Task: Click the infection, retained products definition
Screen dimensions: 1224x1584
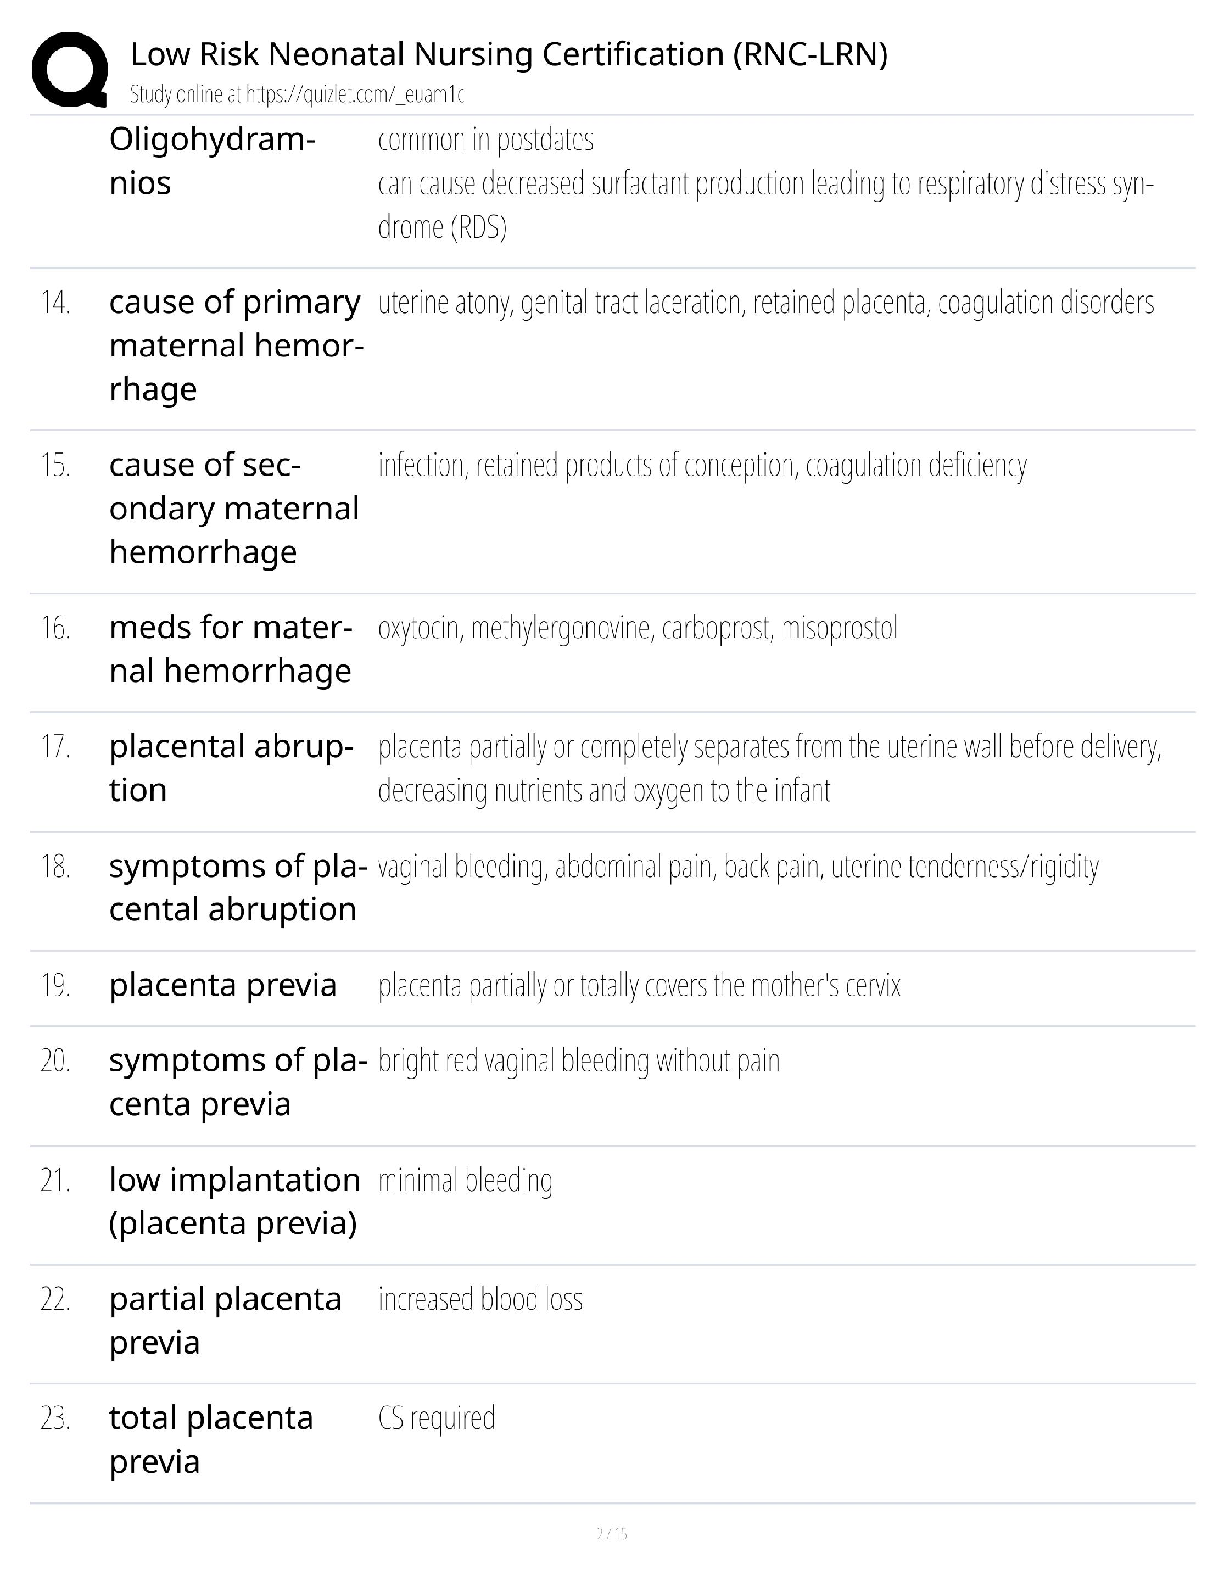Action: tap(702, 466)
